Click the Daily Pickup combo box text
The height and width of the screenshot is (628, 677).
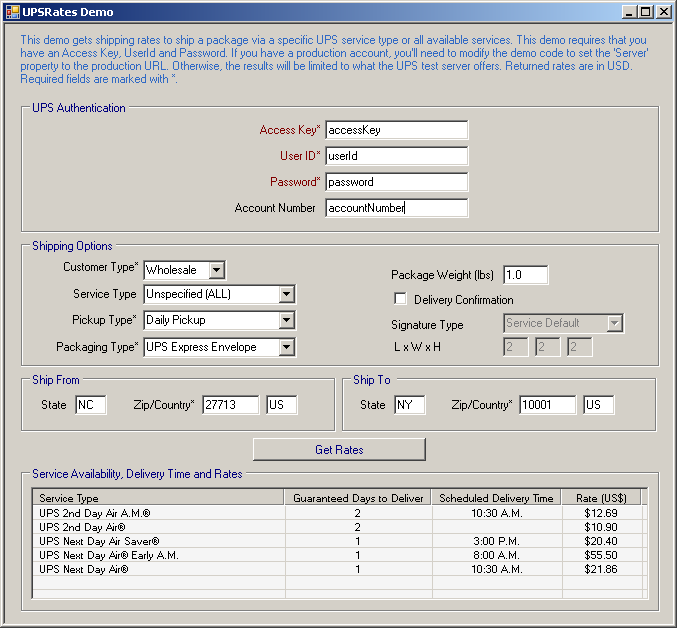click(176, 320)
